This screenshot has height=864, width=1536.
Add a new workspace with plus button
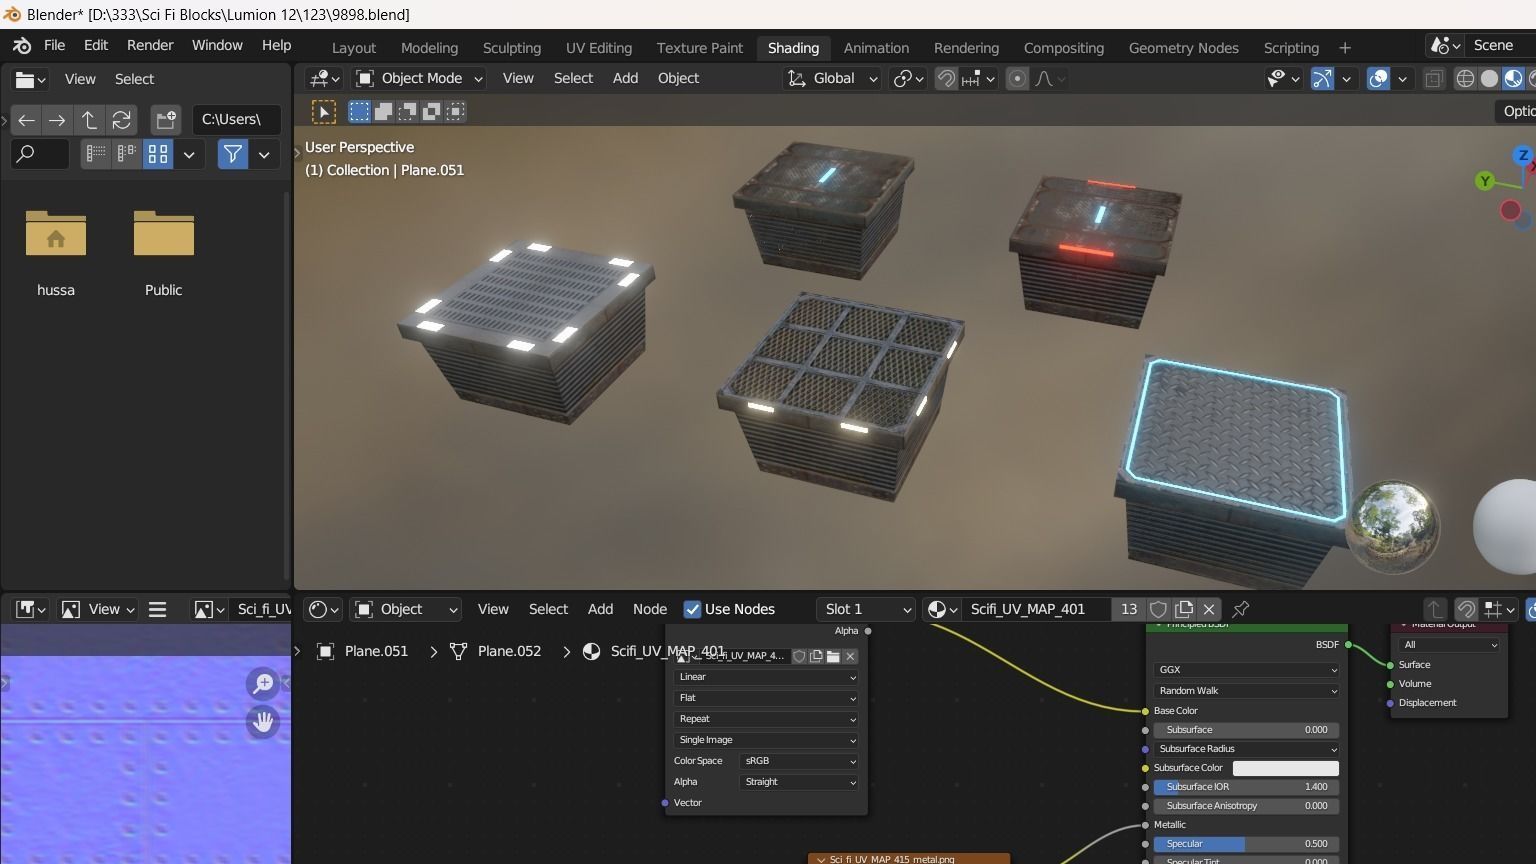coord(1344,48)
